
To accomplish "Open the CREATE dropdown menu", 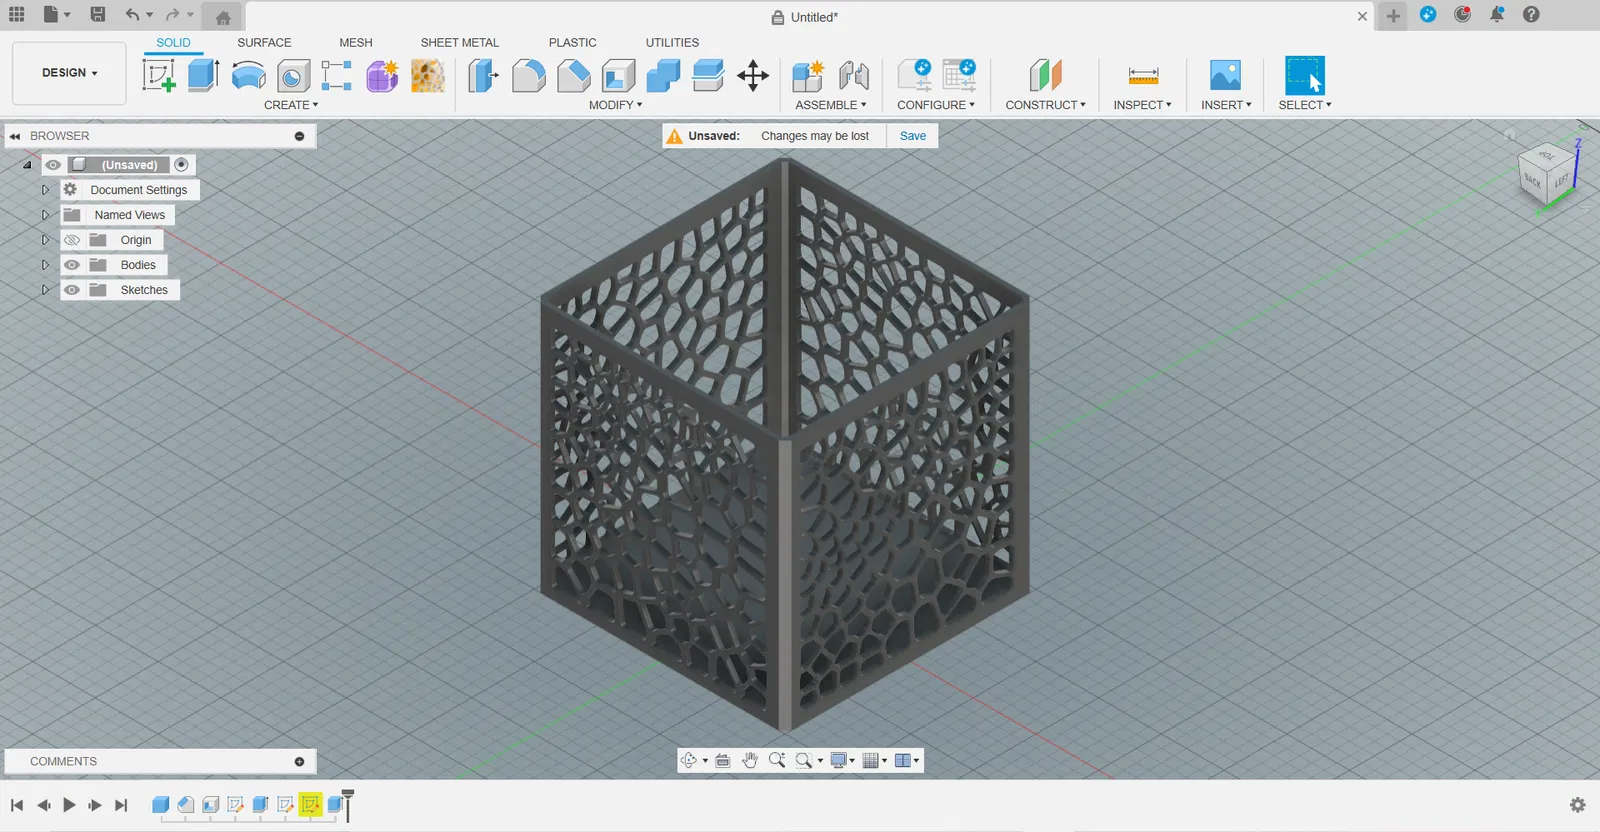I will (x=291, y=105).
